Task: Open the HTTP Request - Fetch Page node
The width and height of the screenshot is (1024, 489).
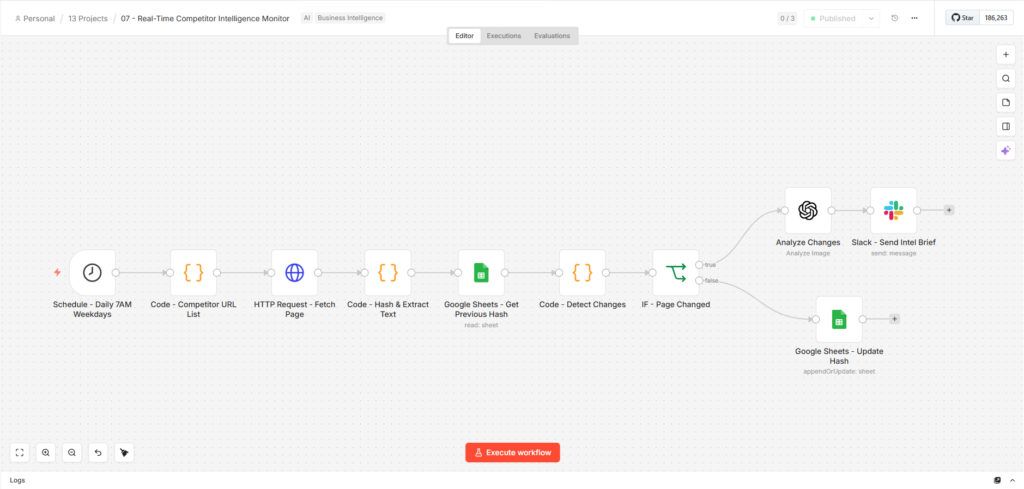Action: point(295,273)
